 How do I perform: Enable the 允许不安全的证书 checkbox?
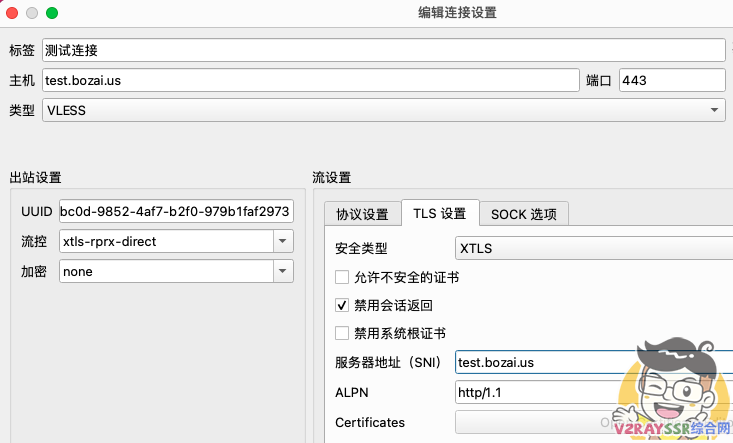pos(342,277)
